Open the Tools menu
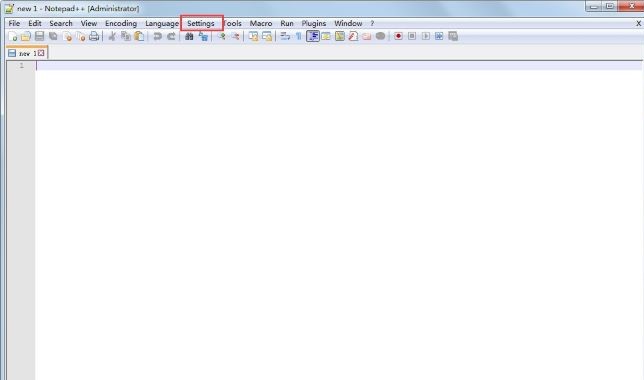644x380 pixels. pyautogui.click(x=232, y=23)
